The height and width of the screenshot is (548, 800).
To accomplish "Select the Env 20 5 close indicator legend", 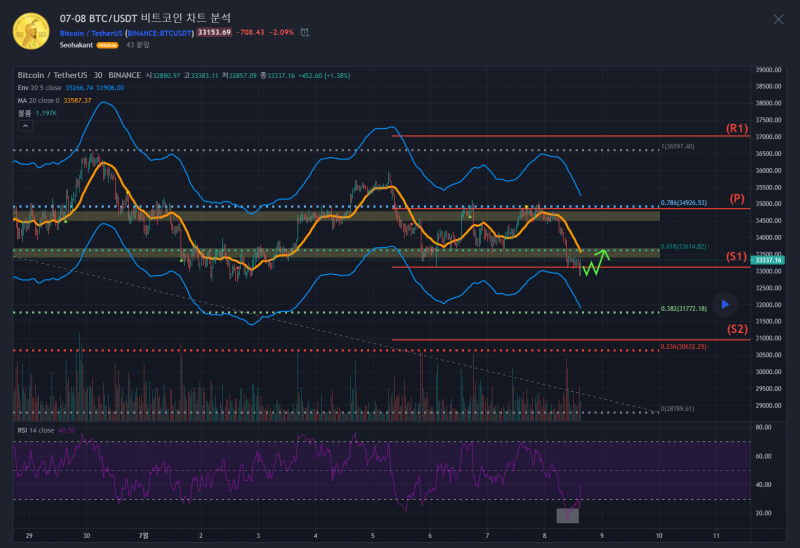I will [x=40, y=87].
